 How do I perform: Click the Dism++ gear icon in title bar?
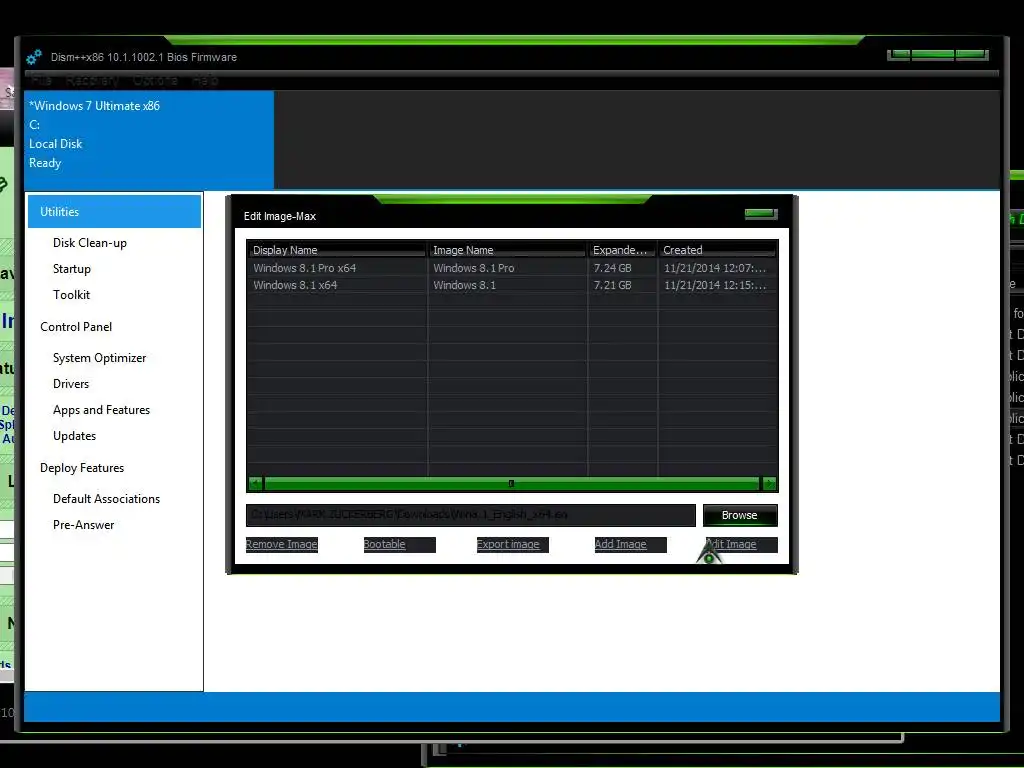point(34,57)
